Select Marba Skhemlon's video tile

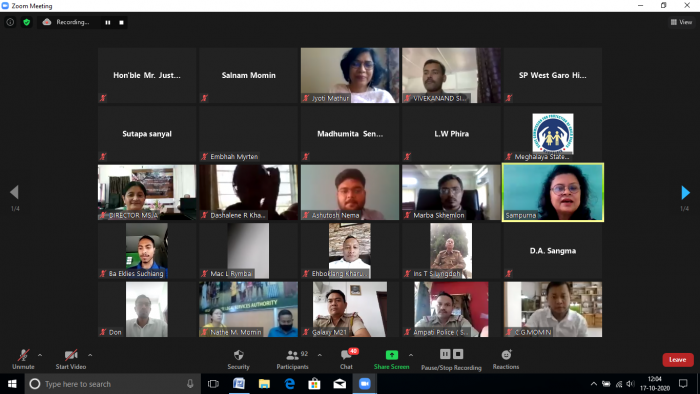[x=451, y=192]
